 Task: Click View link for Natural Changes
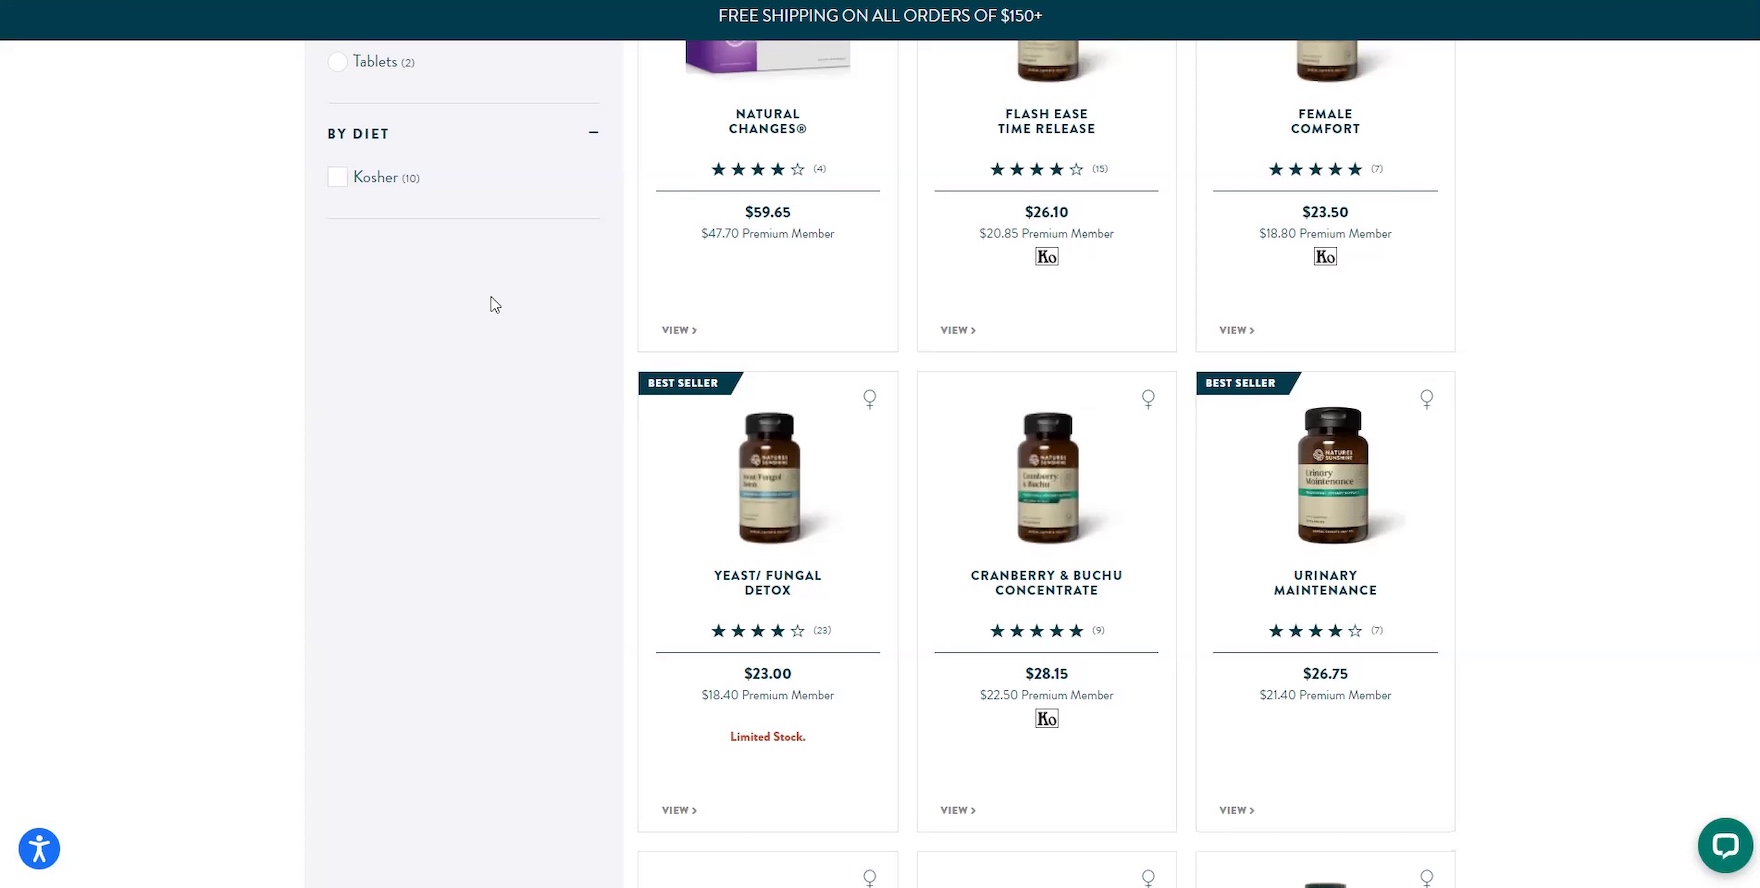click(x=679, y=330)
